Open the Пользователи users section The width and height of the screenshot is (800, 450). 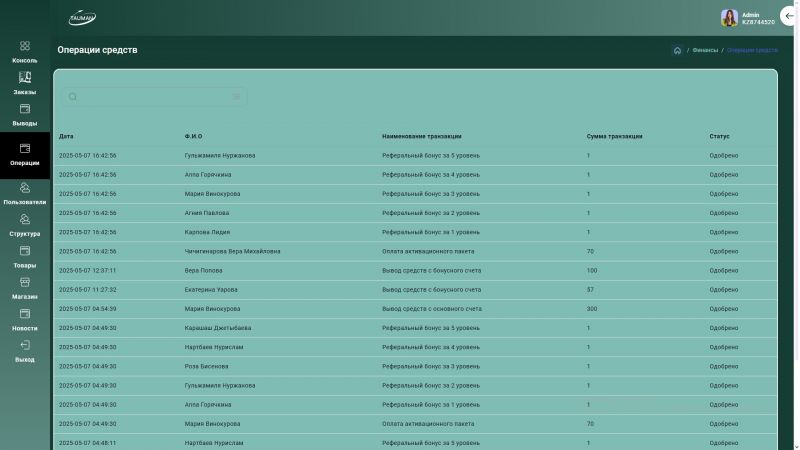tap(25, 188)
